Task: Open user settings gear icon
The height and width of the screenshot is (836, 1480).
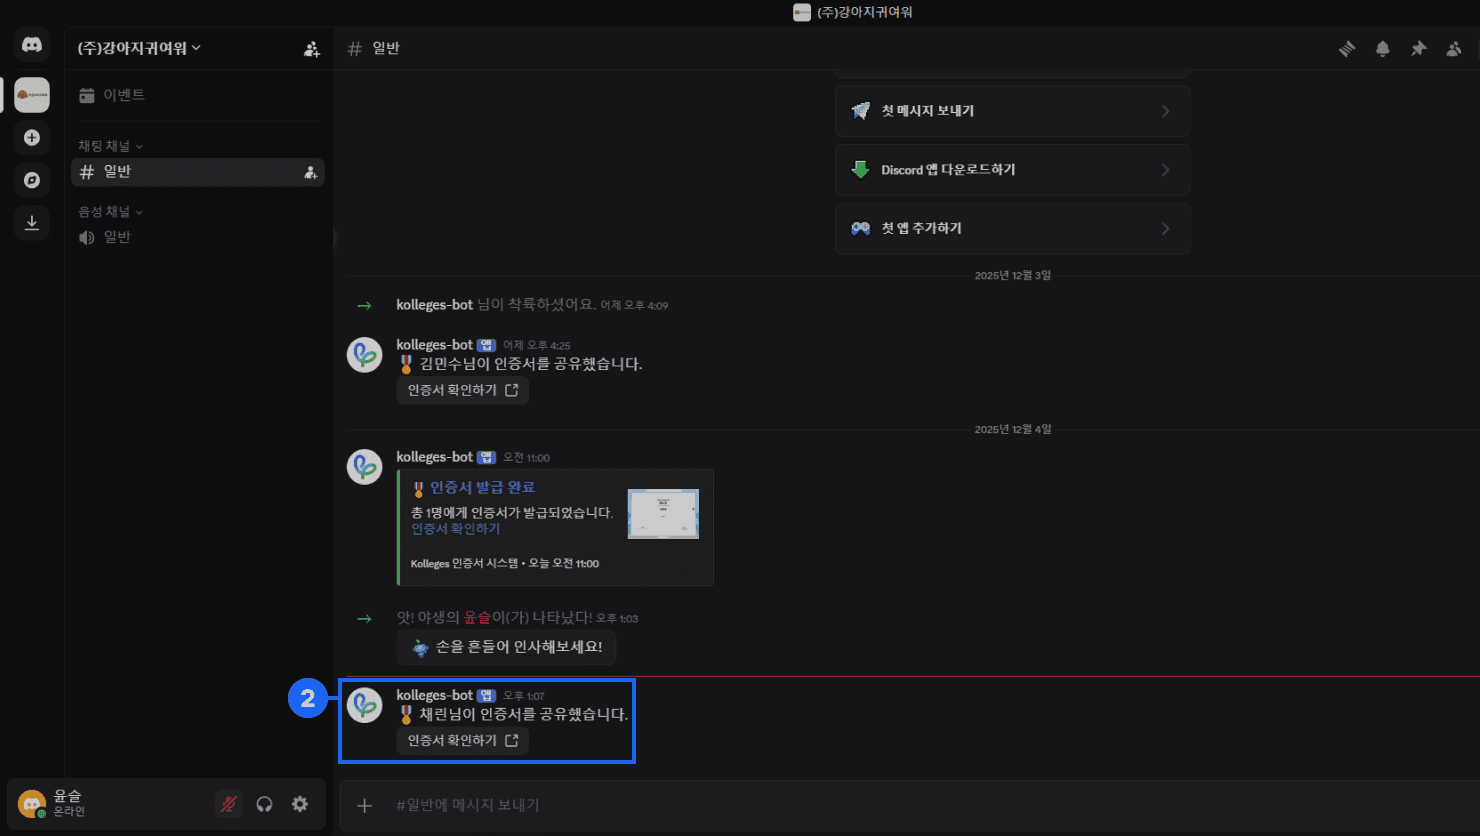Action: (300, 804)
